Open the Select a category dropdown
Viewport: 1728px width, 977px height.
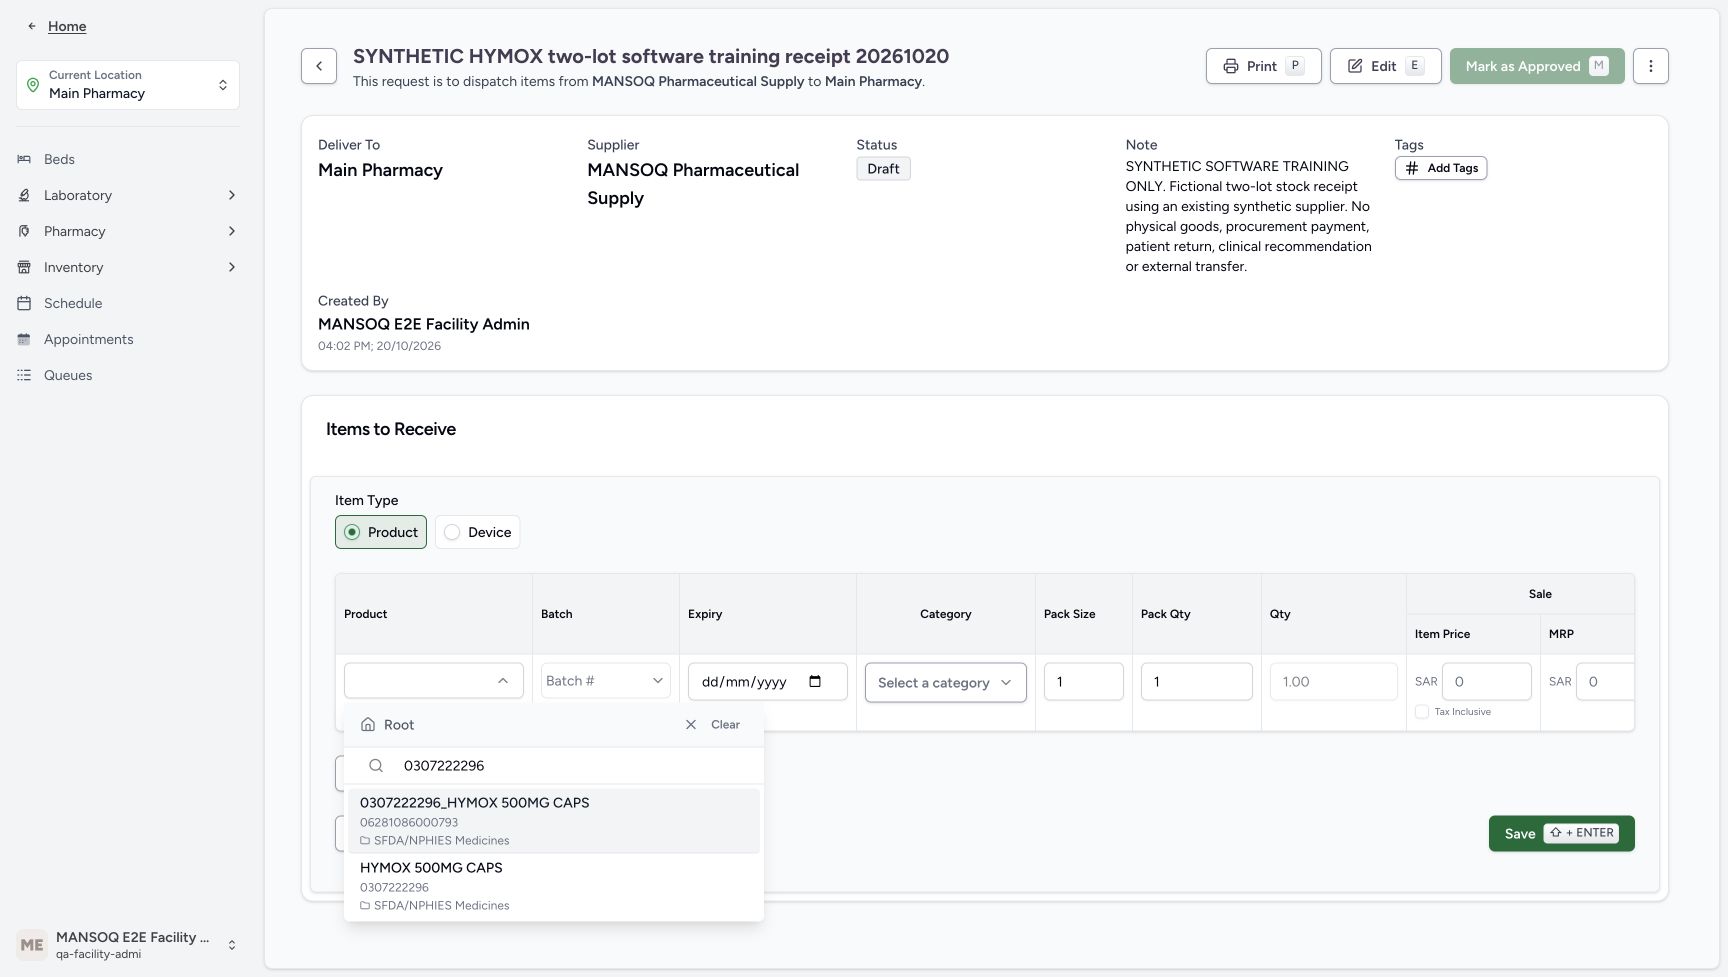click(x=945, y=682)
